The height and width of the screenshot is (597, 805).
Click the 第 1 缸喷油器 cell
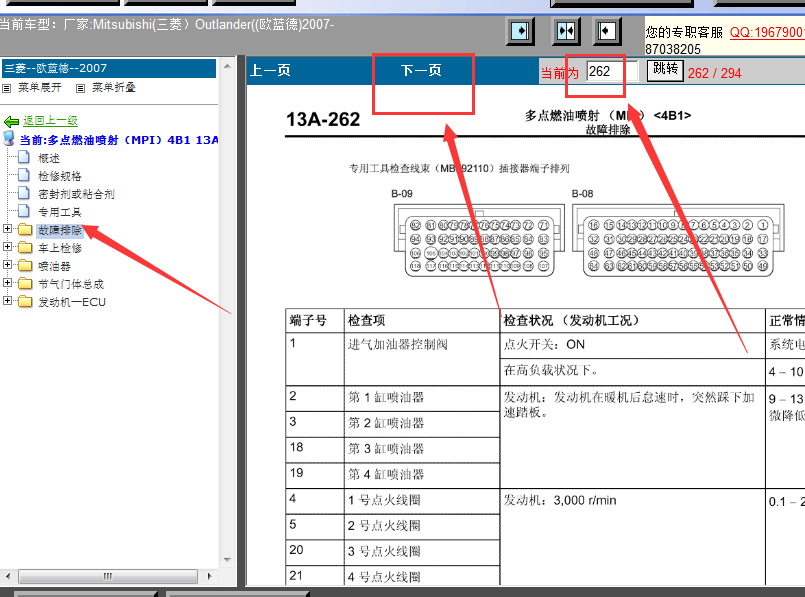(421, 398)
